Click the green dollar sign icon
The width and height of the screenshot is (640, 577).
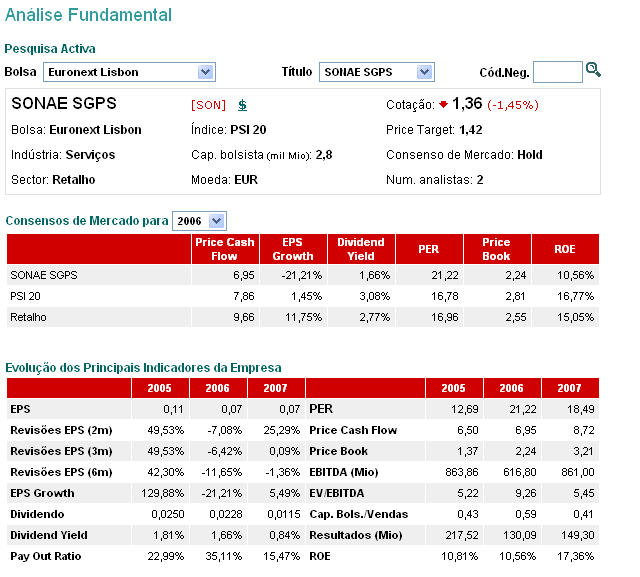[x=242, y=104]
